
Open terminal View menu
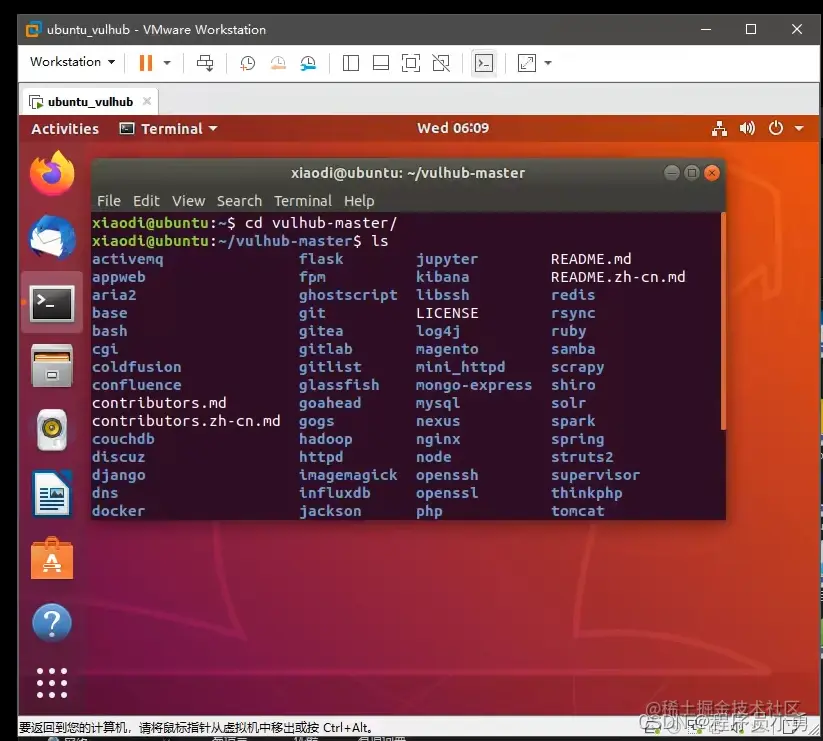[188, 201]
